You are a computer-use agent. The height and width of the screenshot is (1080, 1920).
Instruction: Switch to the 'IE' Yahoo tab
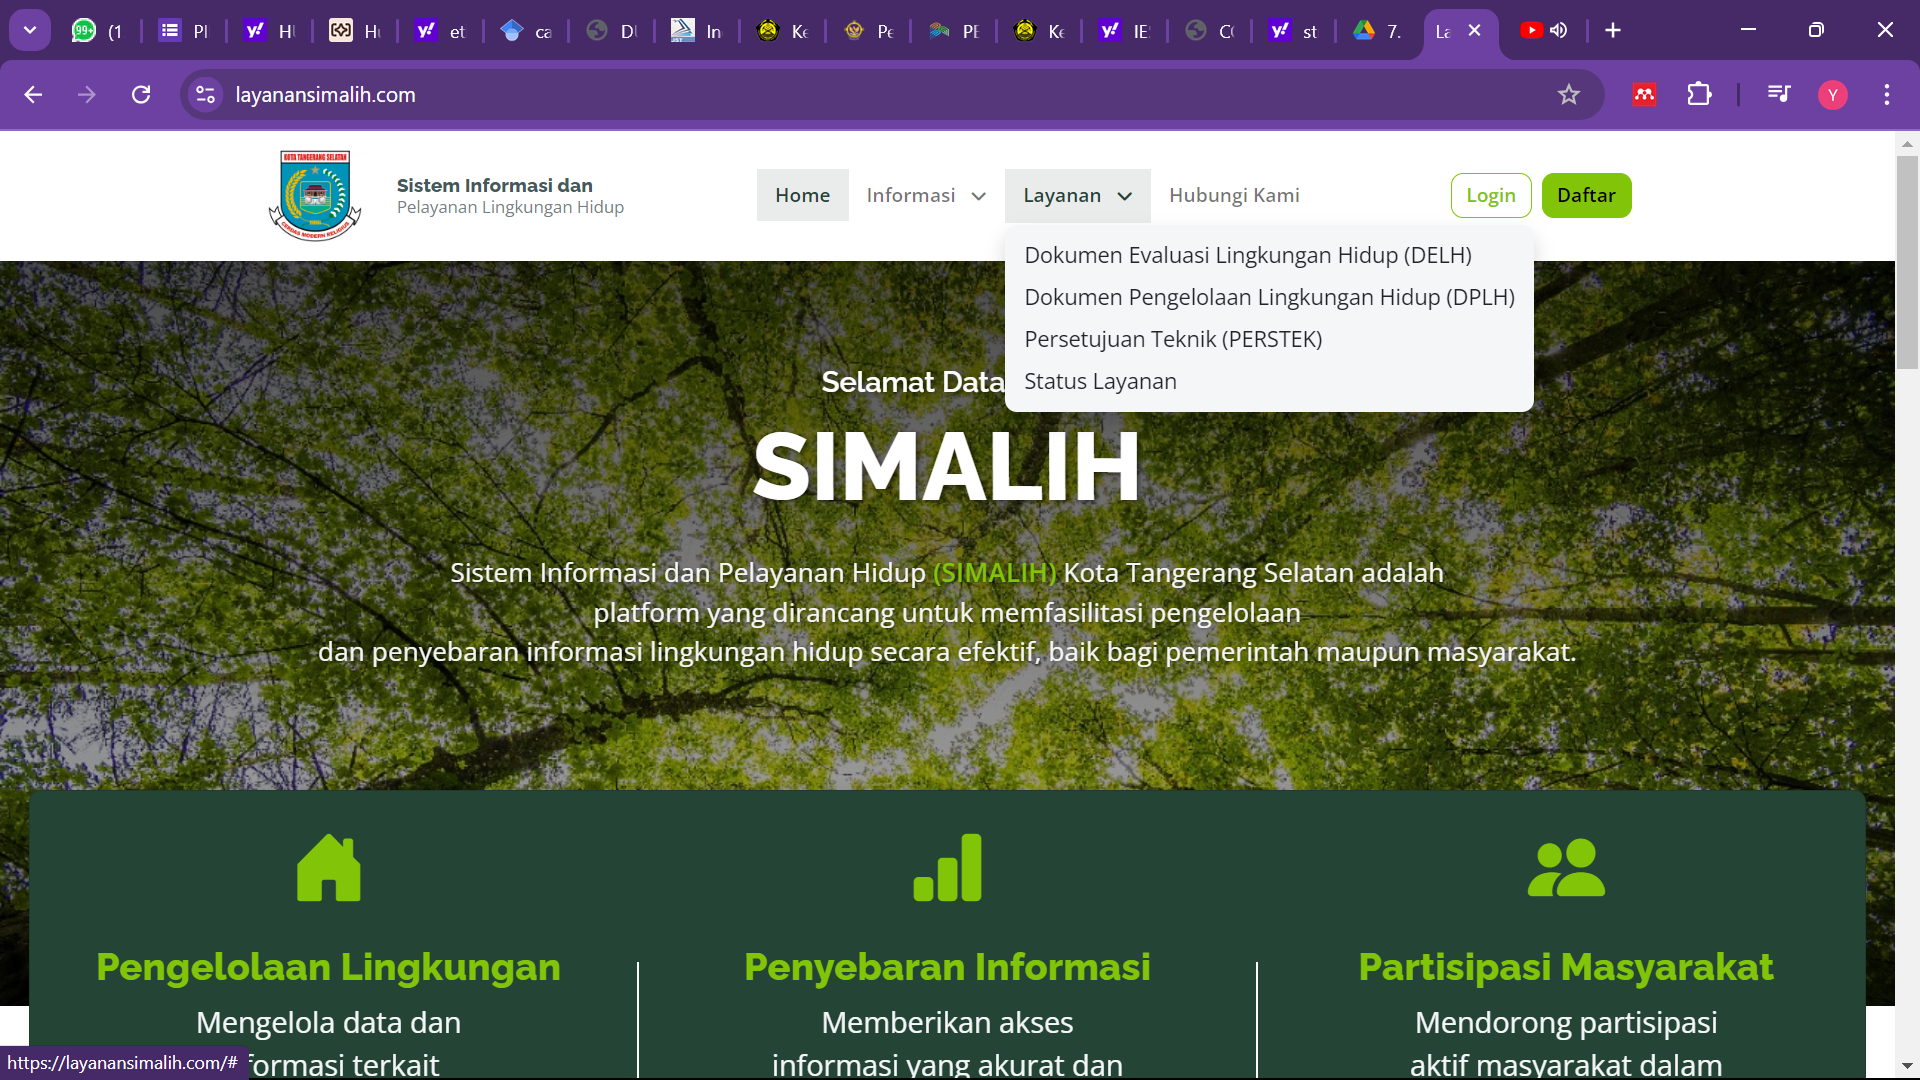tap(1124, 31)
